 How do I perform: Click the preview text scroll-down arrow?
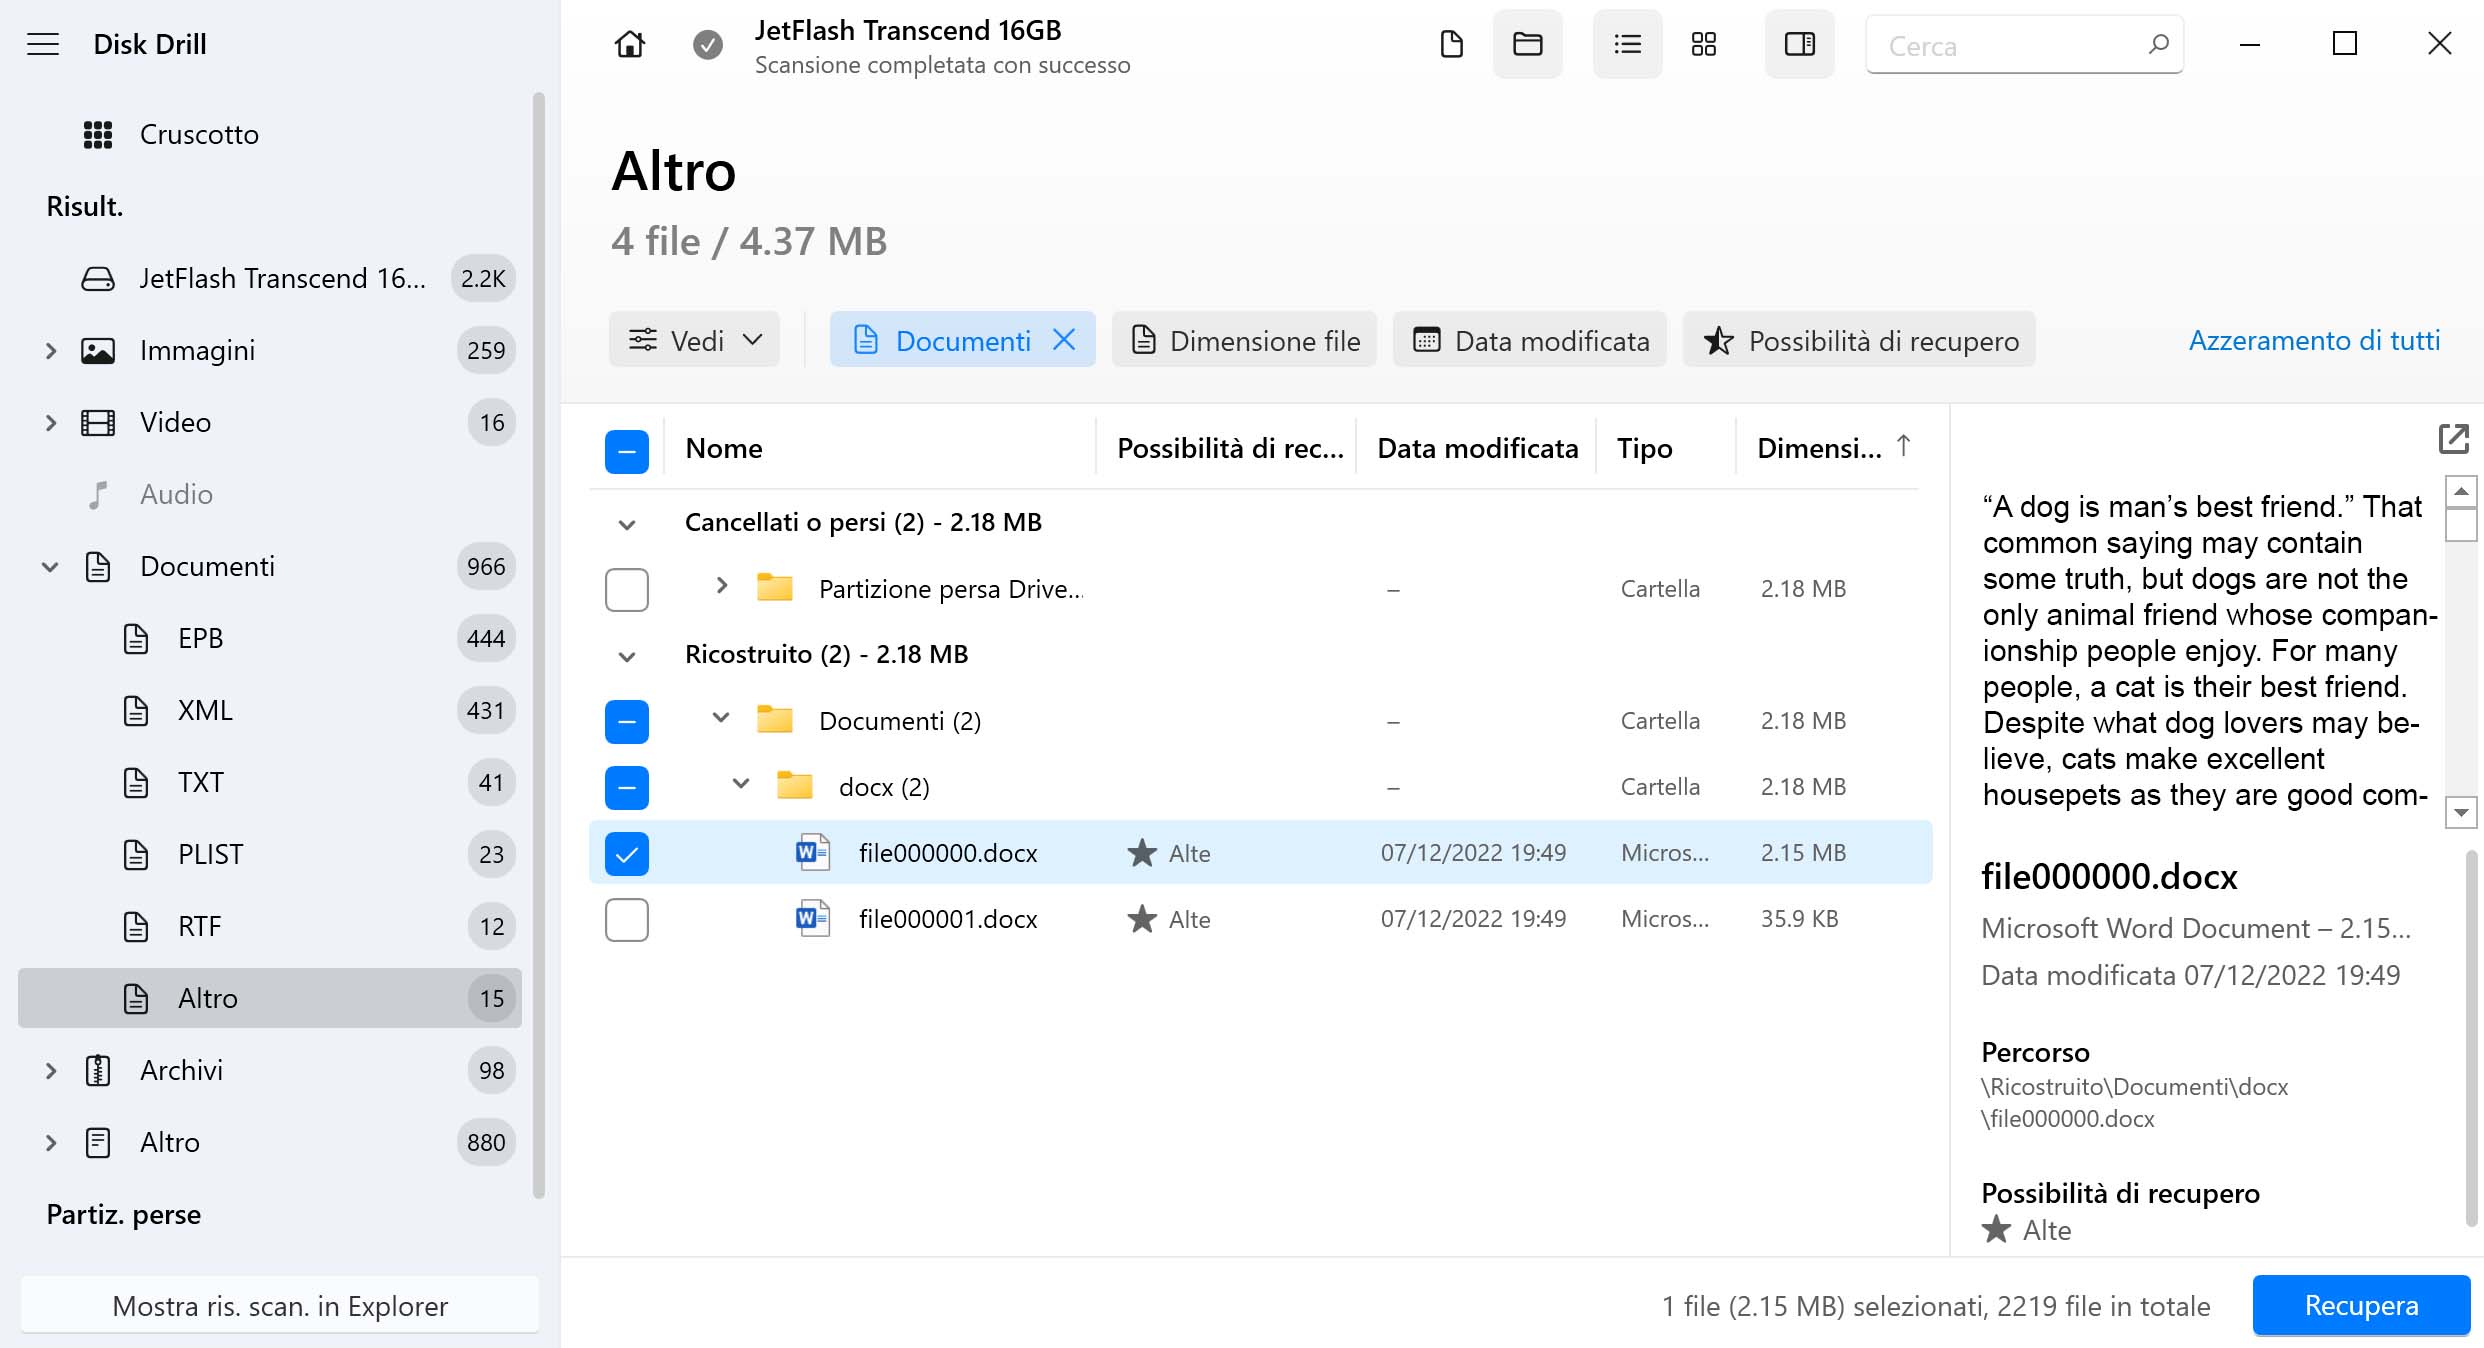[x=2461, y=812]
